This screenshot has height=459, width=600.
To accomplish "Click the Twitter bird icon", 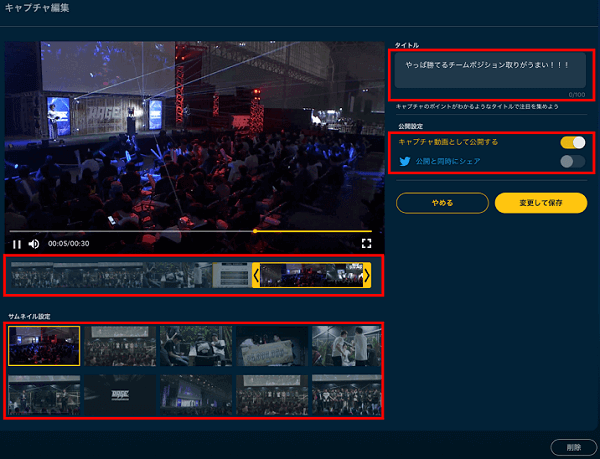I will point(404,161).
